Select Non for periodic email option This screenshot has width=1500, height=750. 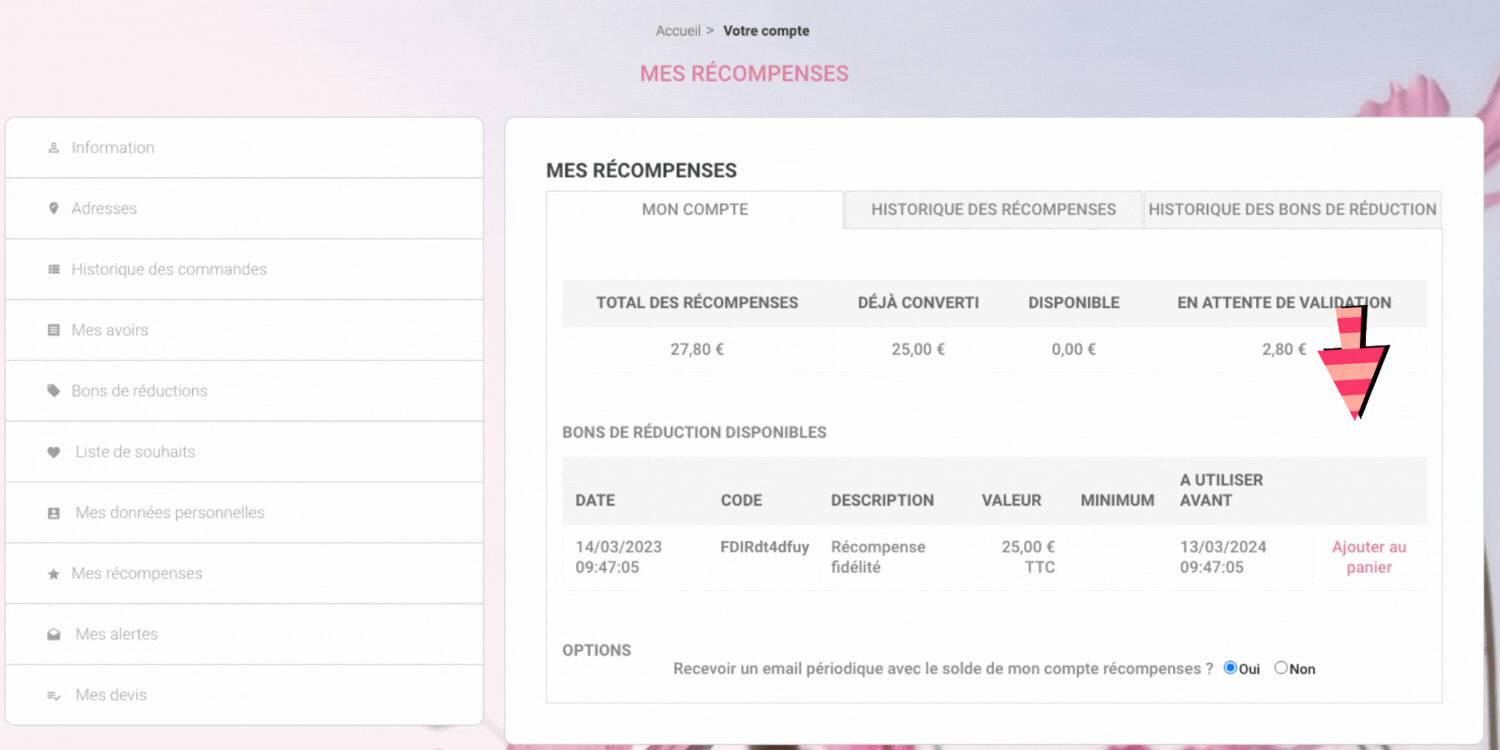click(1281, 668)
